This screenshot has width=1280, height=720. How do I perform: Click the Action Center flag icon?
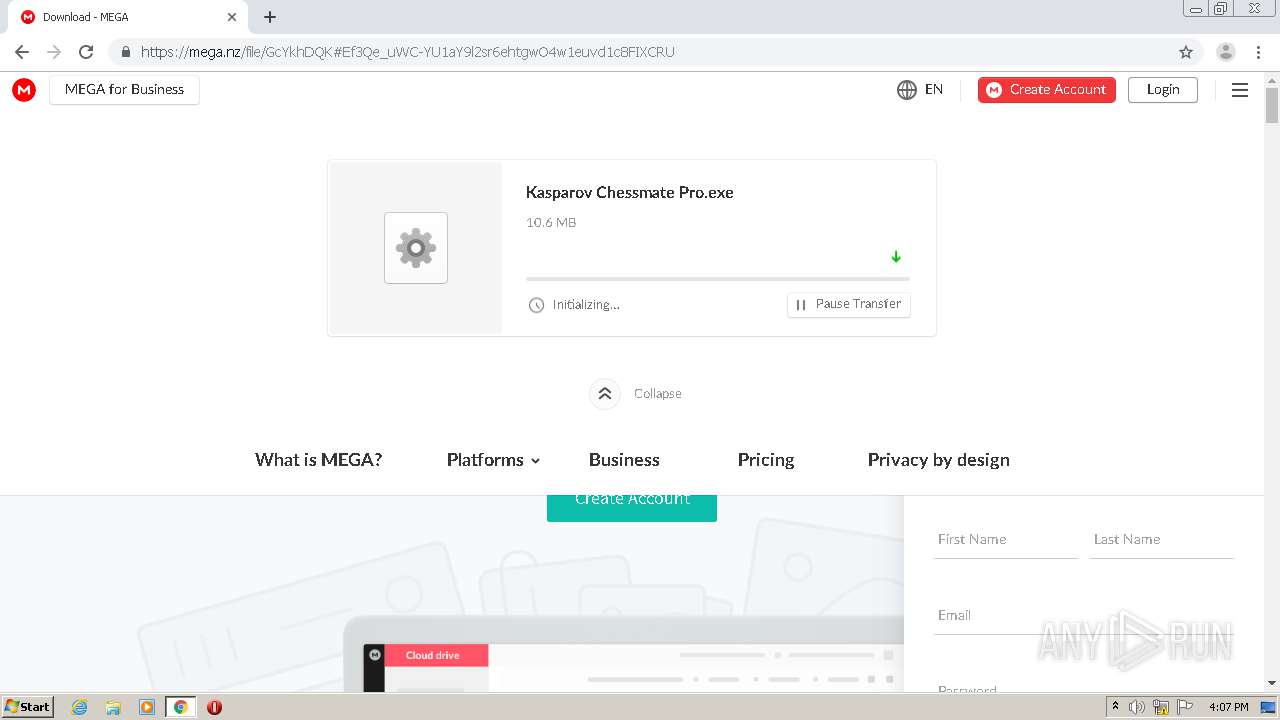tap(1185, 707)
